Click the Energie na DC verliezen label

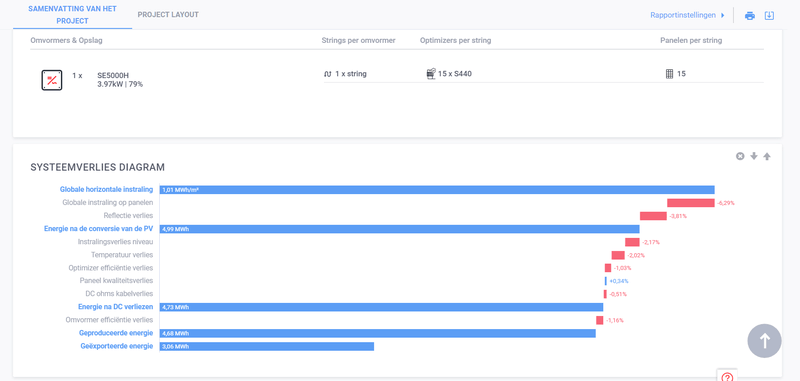point(115,307)
